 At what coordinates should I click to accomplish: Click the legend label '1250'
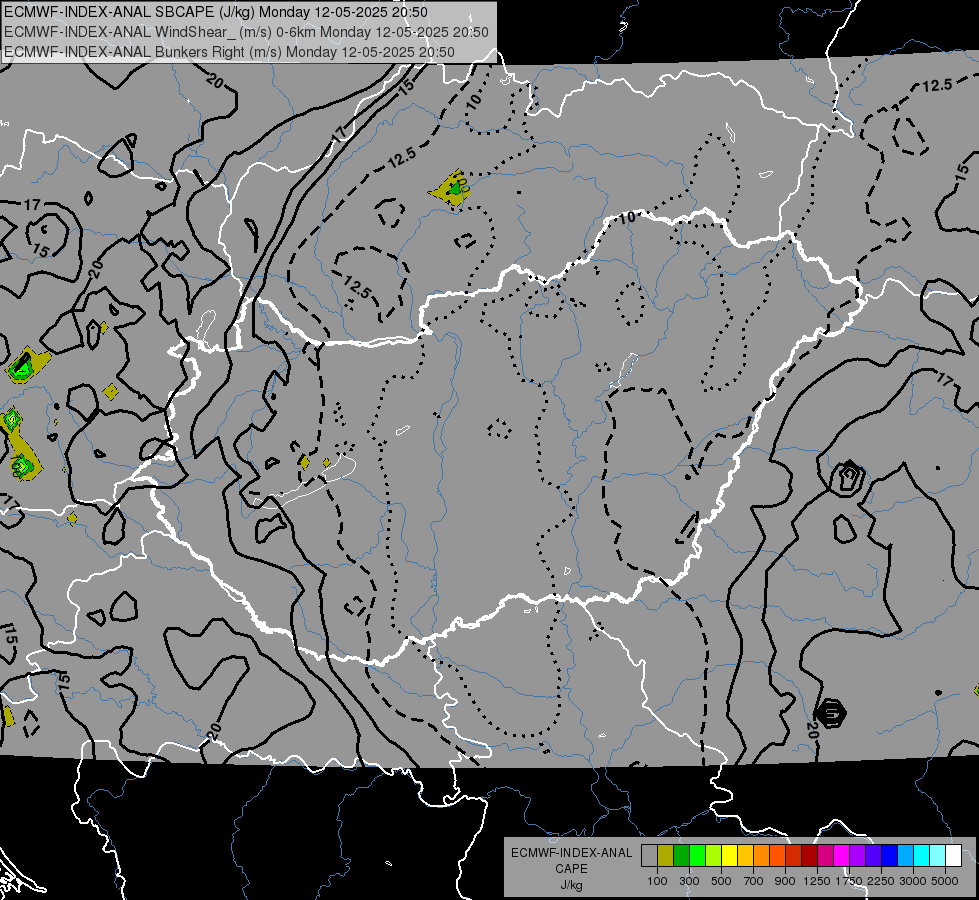pyautogui.click(x=817, y=881)
